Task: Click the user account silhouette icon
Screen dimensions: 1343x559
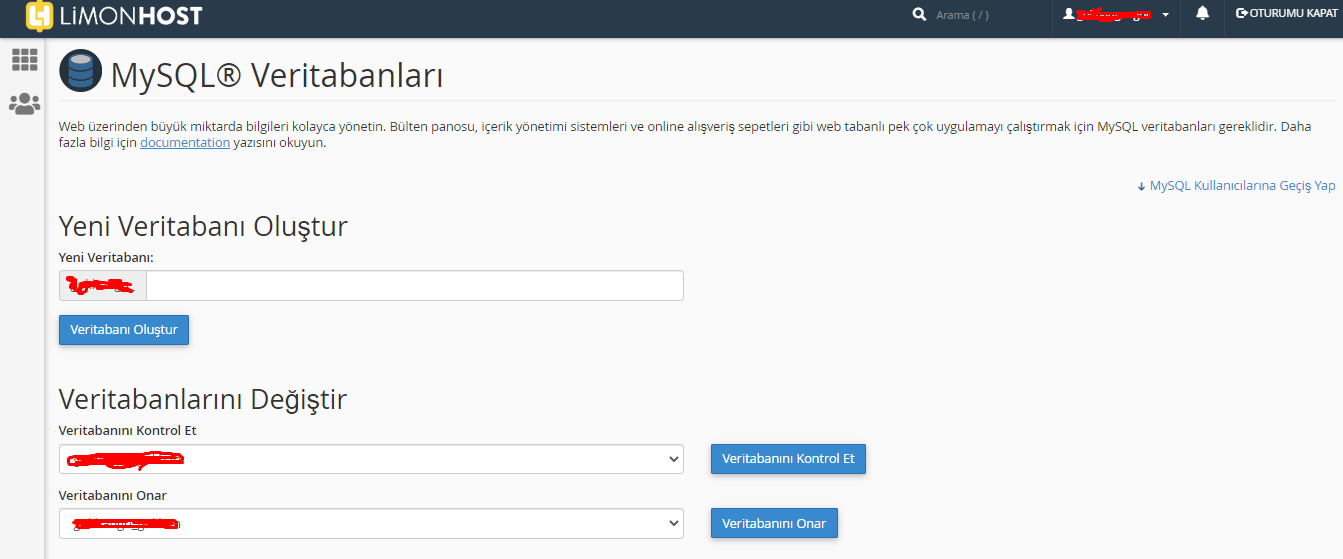Action: (1068, 14)
